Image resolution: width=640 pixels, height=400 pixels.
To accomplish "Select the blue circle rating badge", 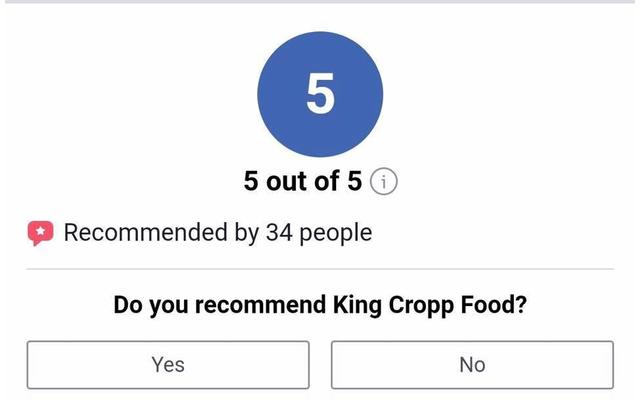I will [x=320, y=94].
